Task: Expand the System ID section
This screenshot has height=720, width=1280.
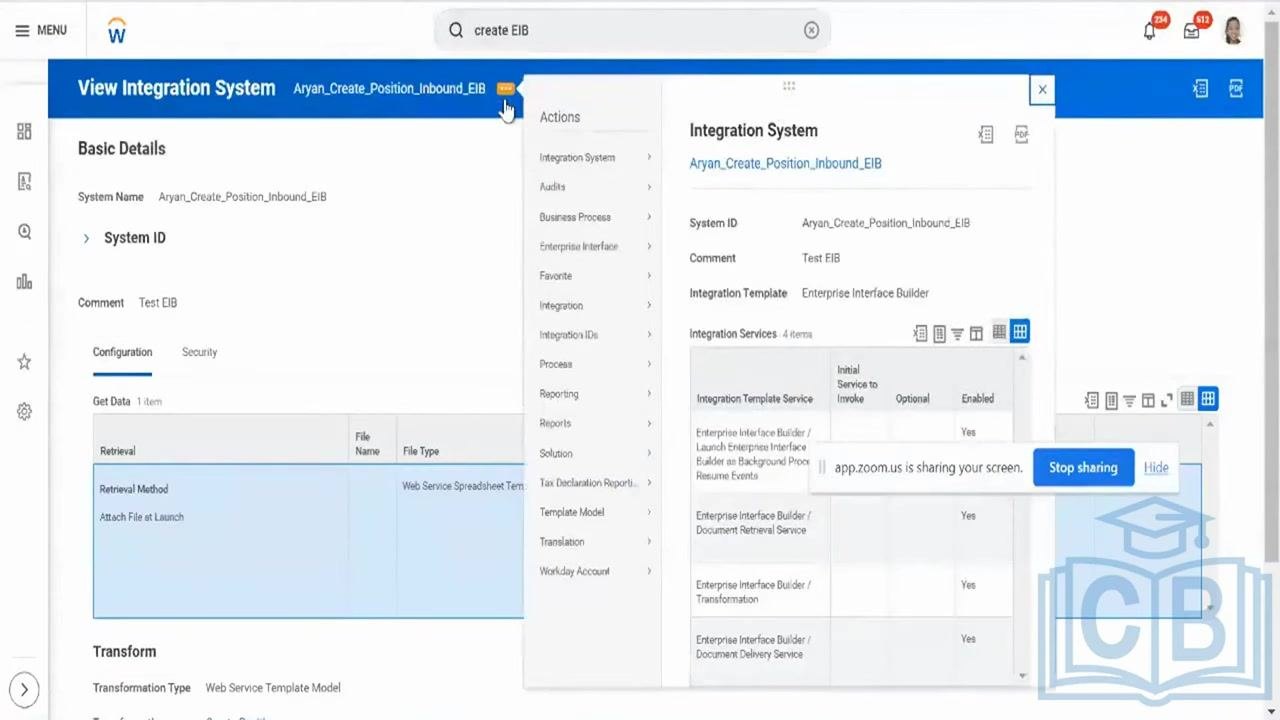Action: pos(86,238)
